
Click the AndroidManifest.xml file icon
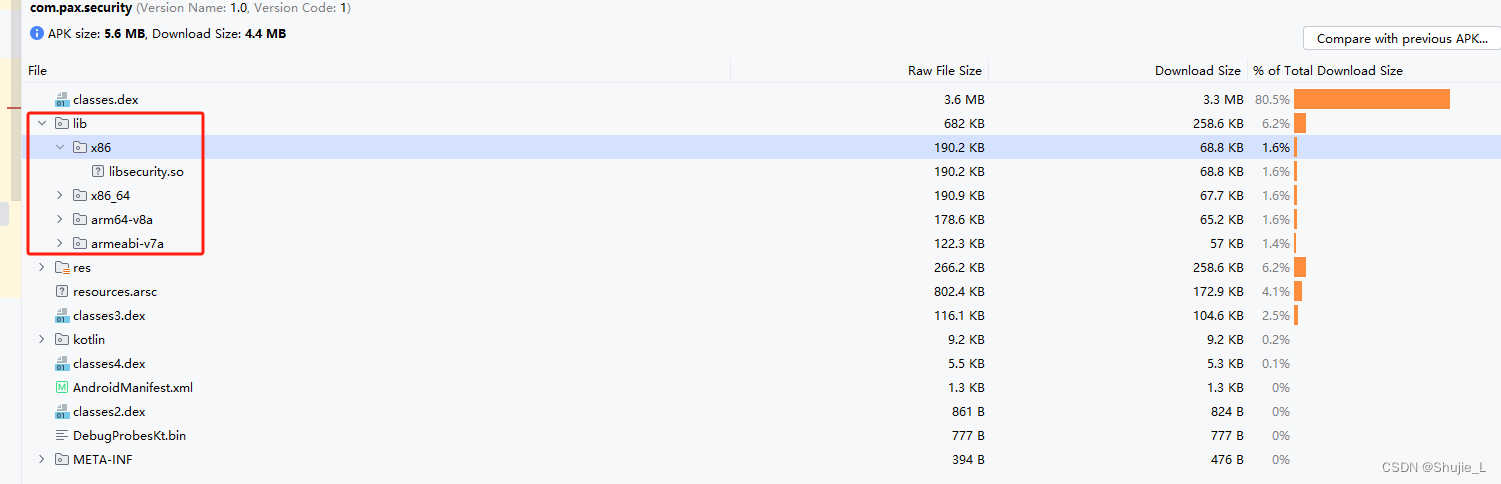tap(62, 388)
